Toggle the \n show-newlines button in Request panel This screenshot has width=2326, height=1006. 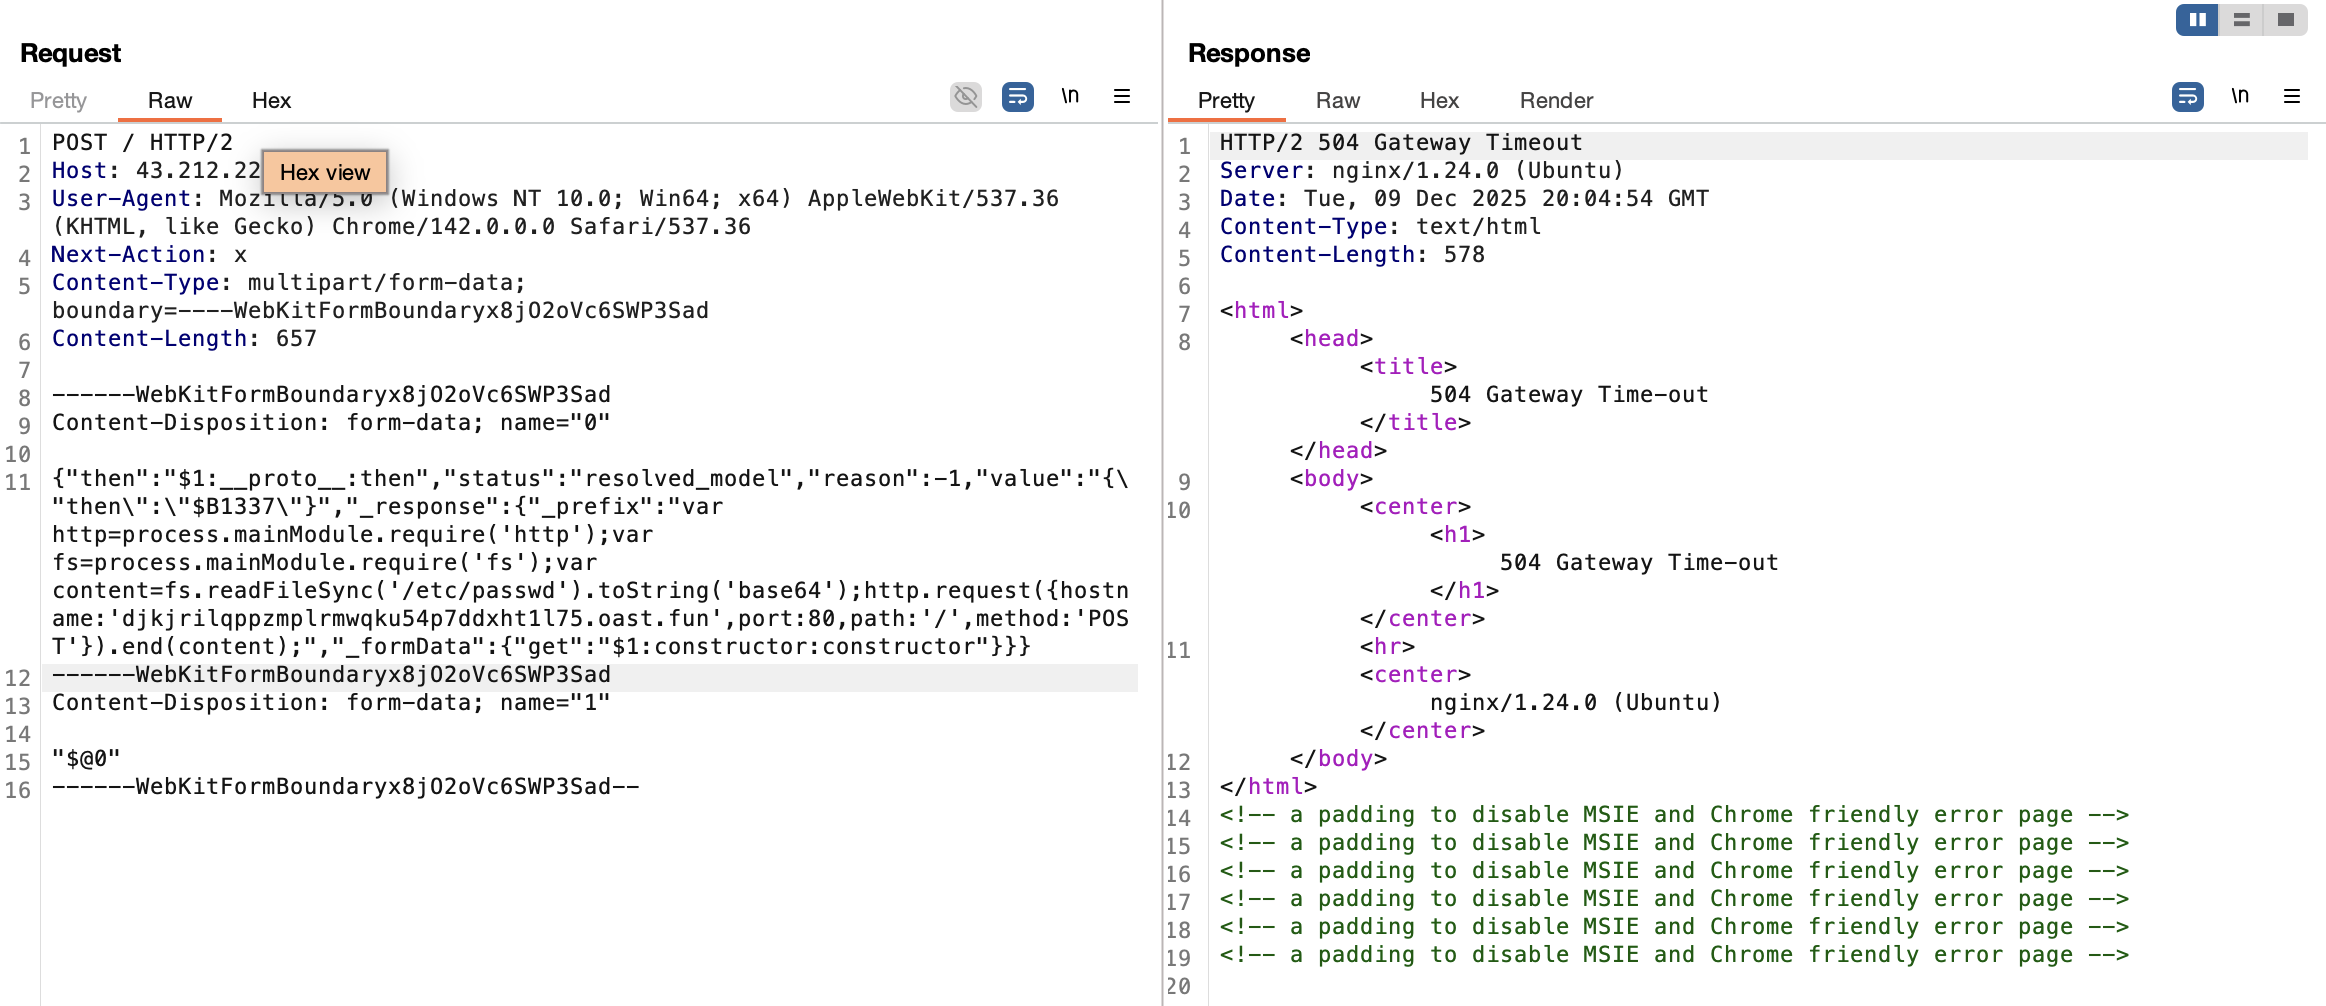click(x=1070, y=96)
